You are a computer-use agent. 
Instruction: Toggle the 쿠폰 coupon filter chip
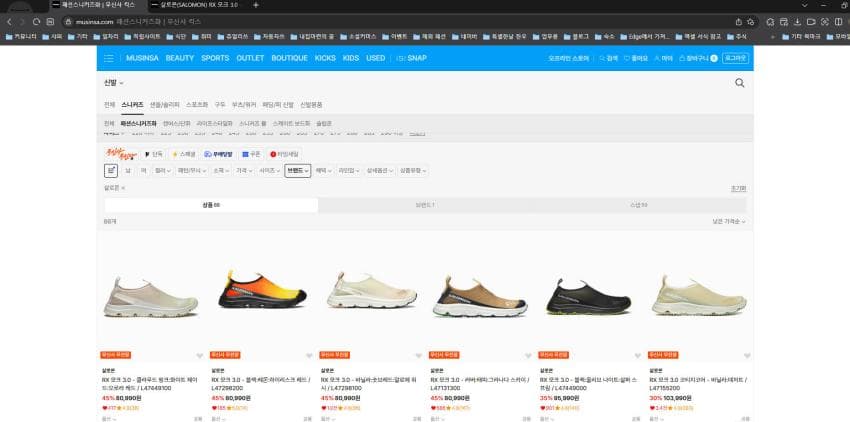pyautogui.click(x=251, y=154)
